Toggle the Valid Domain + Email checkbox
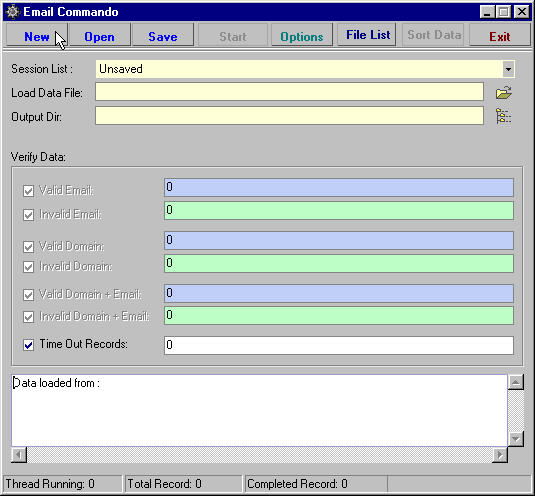The image size is (535, 496). [28, 295]
